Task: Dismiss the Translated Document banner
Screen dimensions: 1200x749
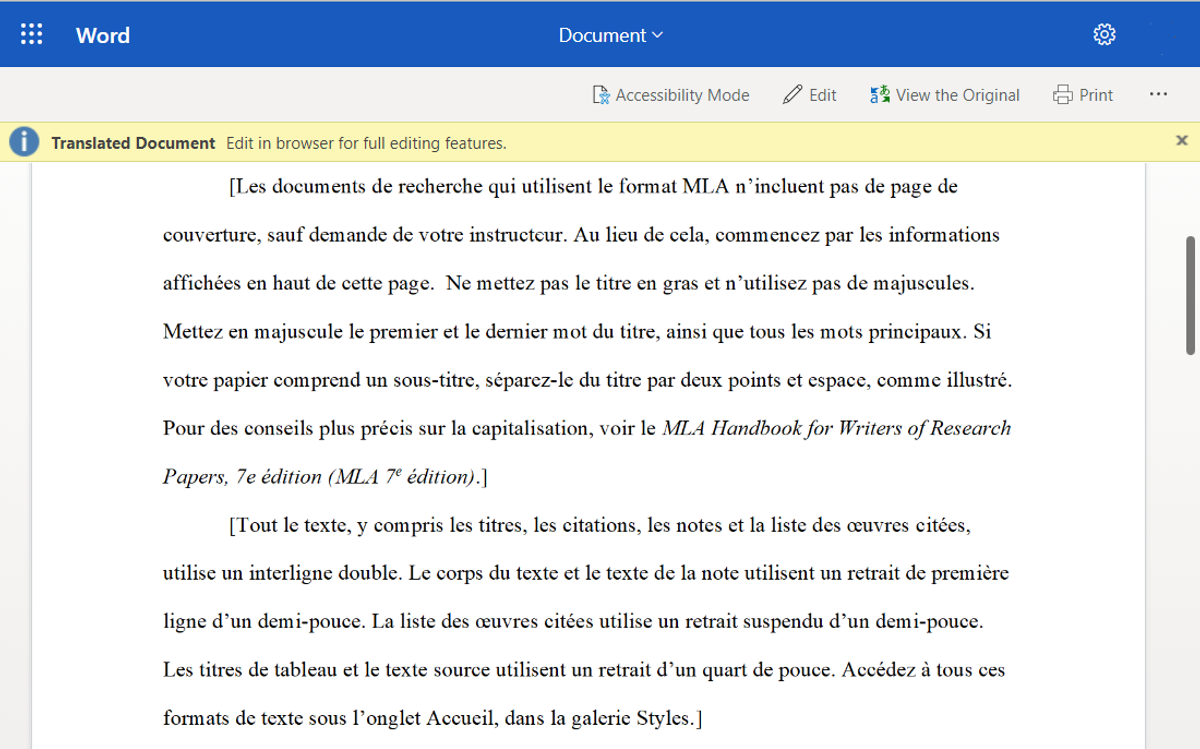Action: [x=1181, y=140]
